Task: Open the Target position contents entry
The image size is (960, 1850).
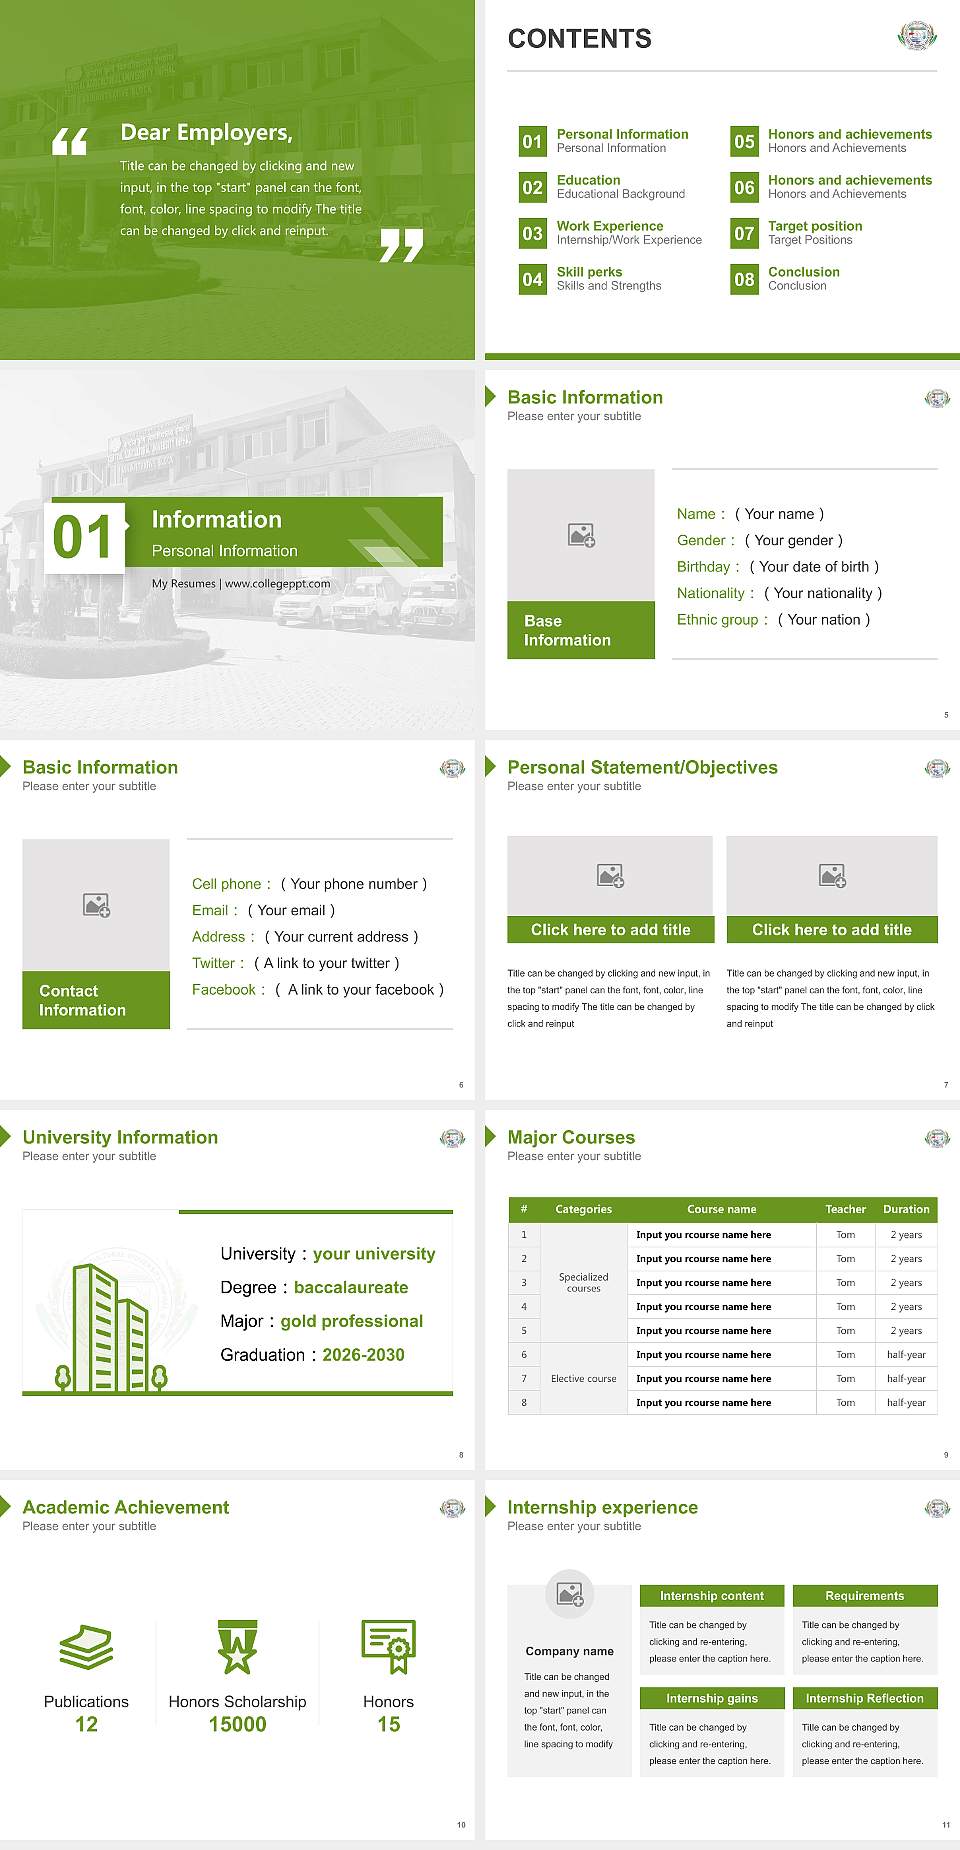Action: [x=815, y=233]
